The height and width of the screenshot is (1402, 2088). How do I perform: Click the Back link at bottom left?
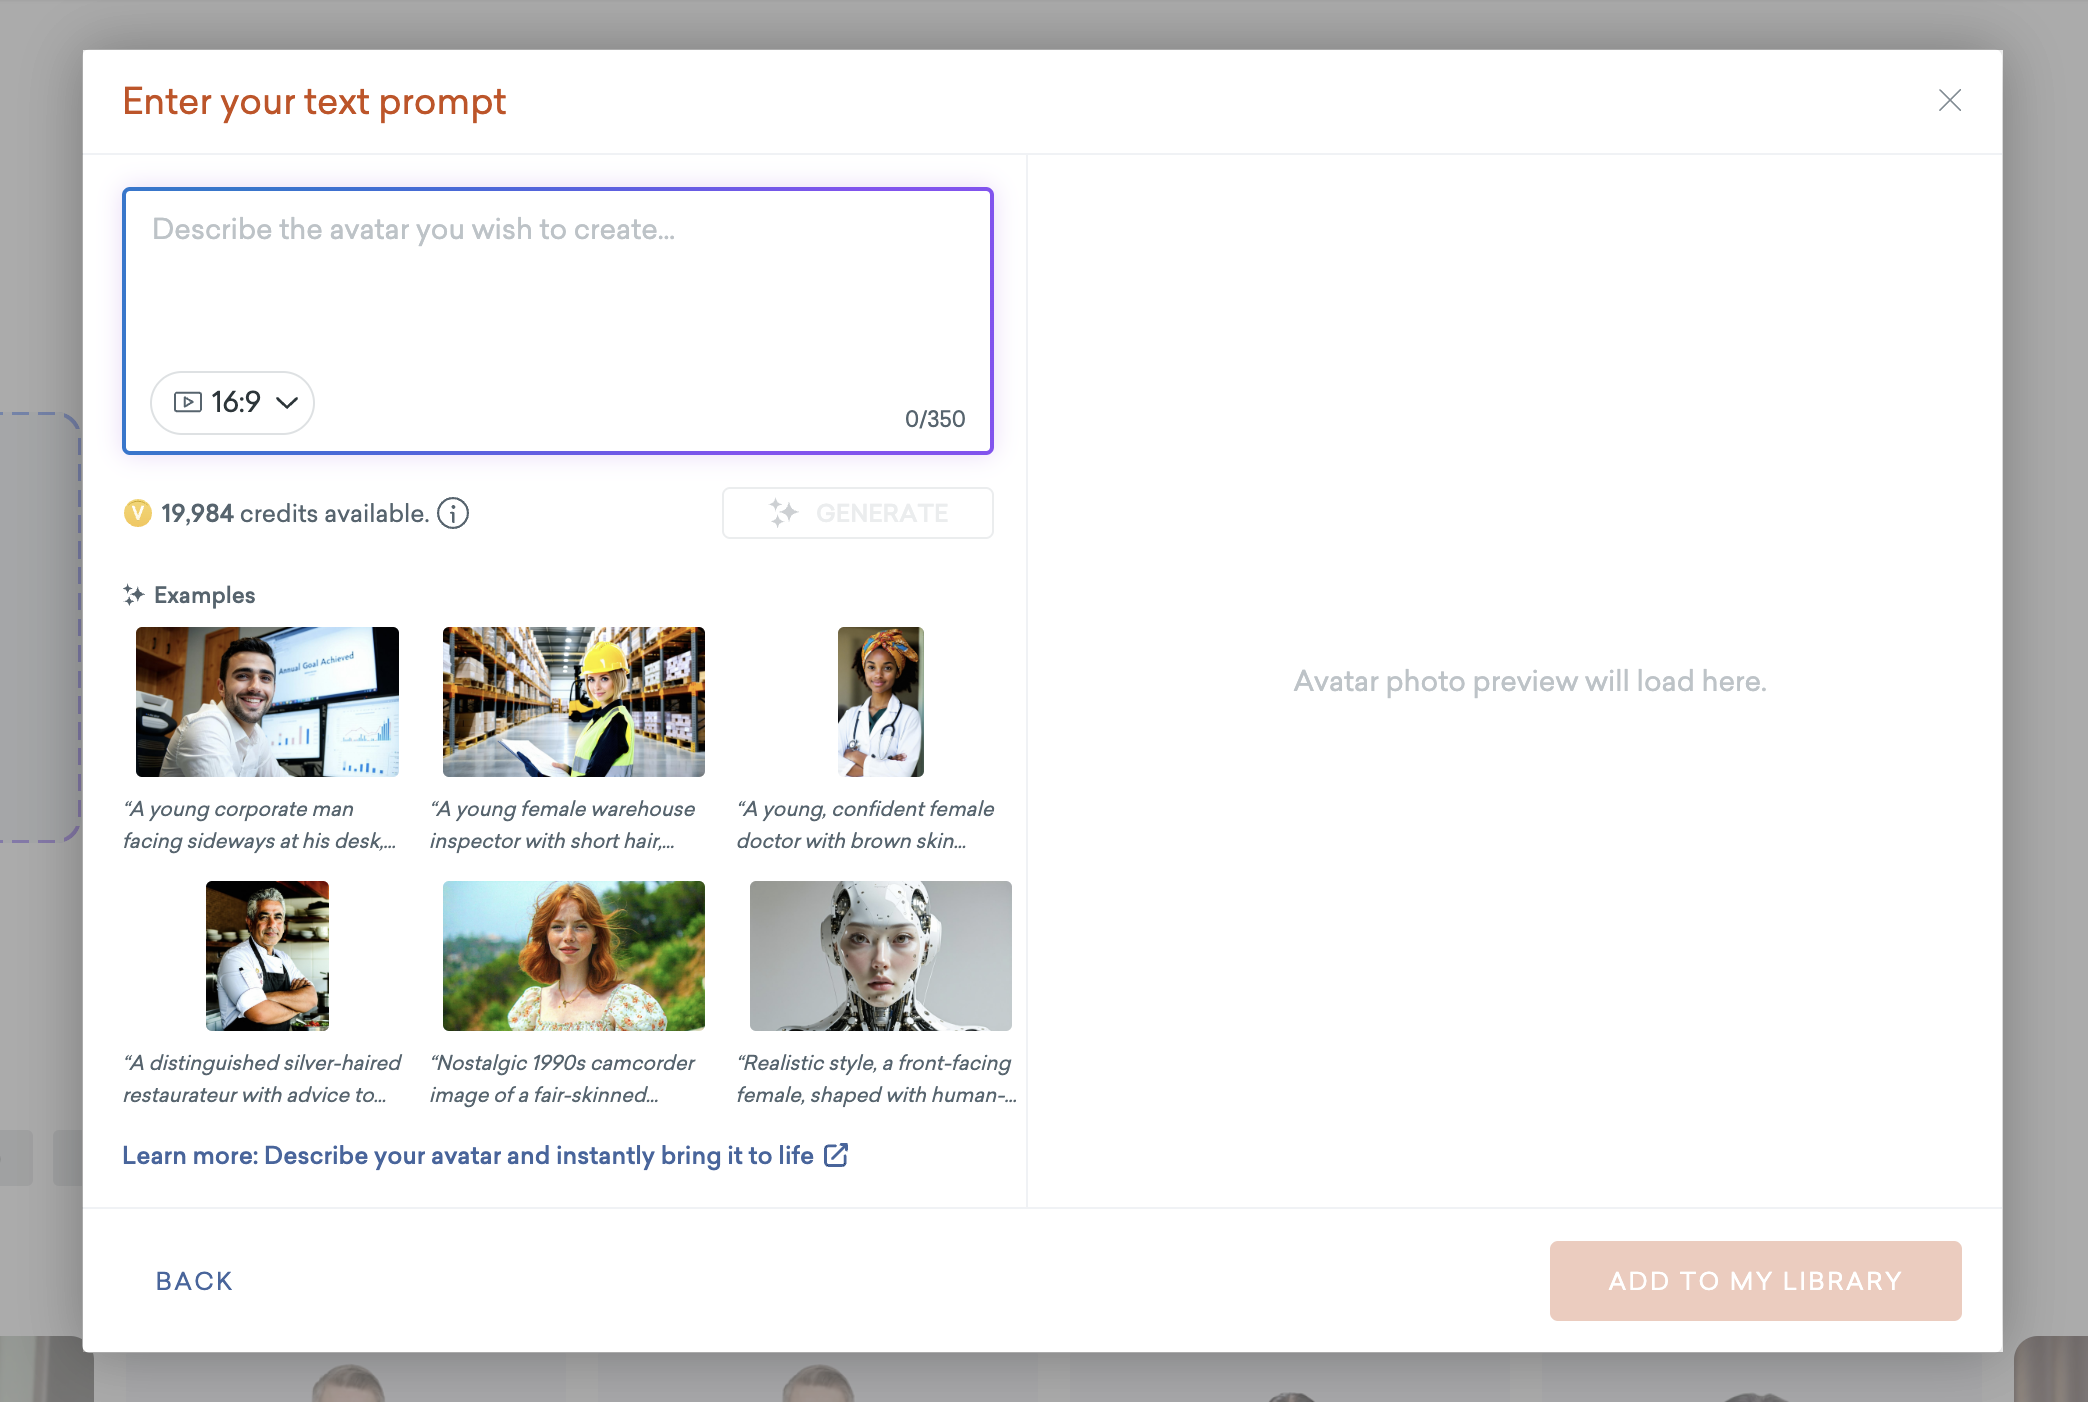click(x=194, y=1280)
